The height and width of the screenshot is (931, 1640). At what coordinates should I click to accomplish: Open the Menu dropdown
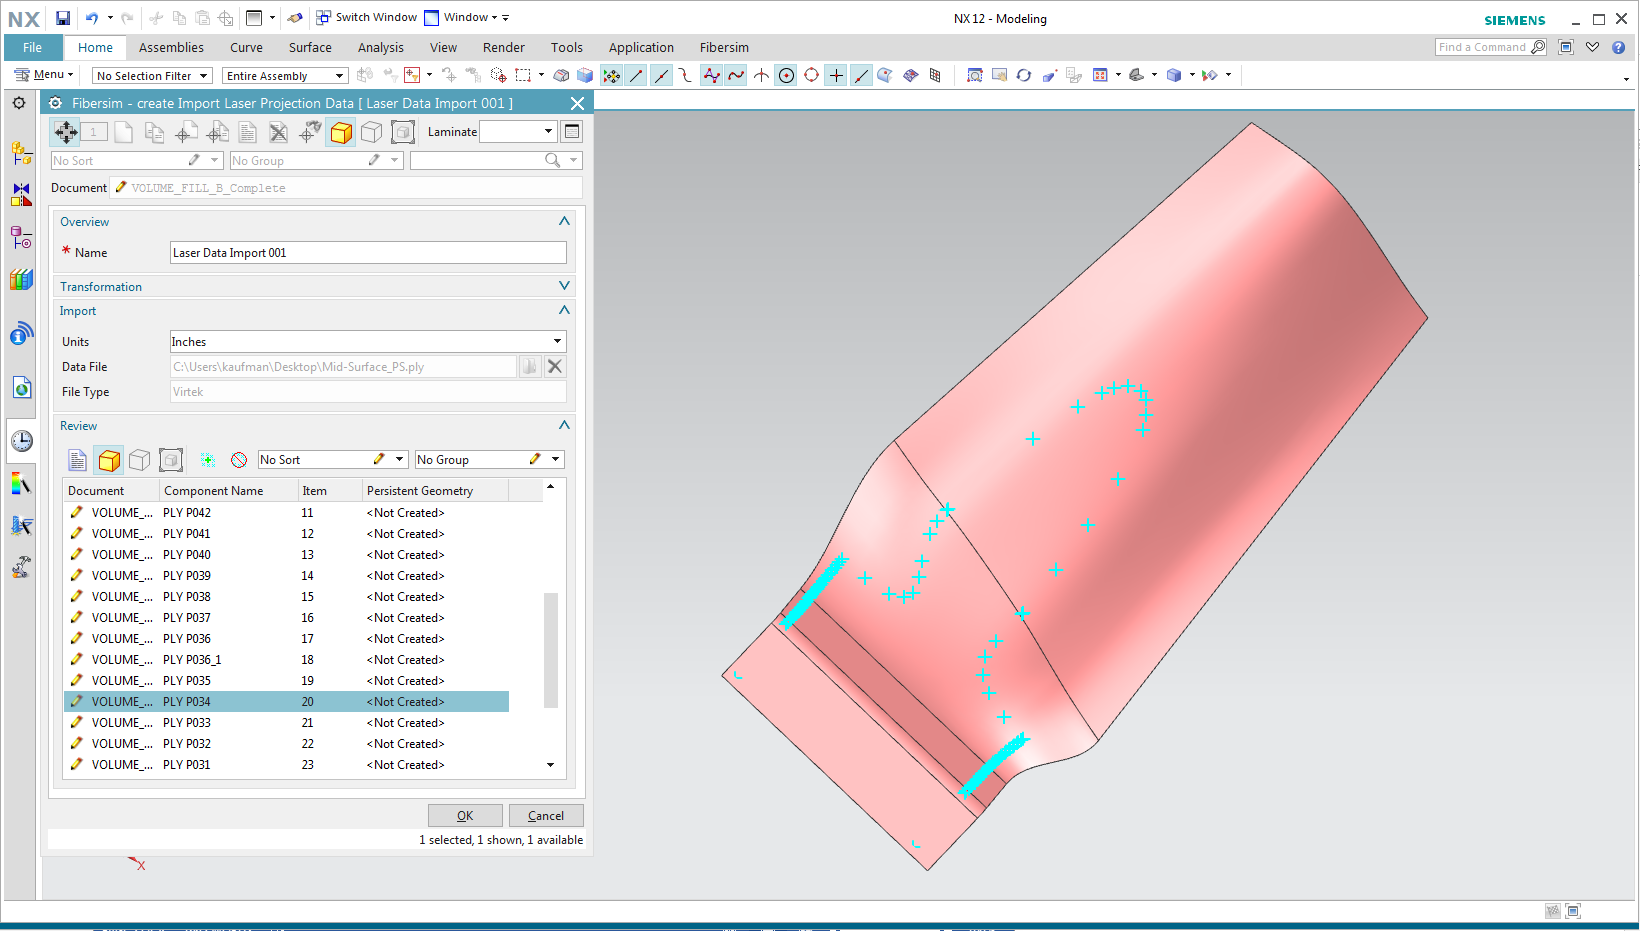click(44, 75)
